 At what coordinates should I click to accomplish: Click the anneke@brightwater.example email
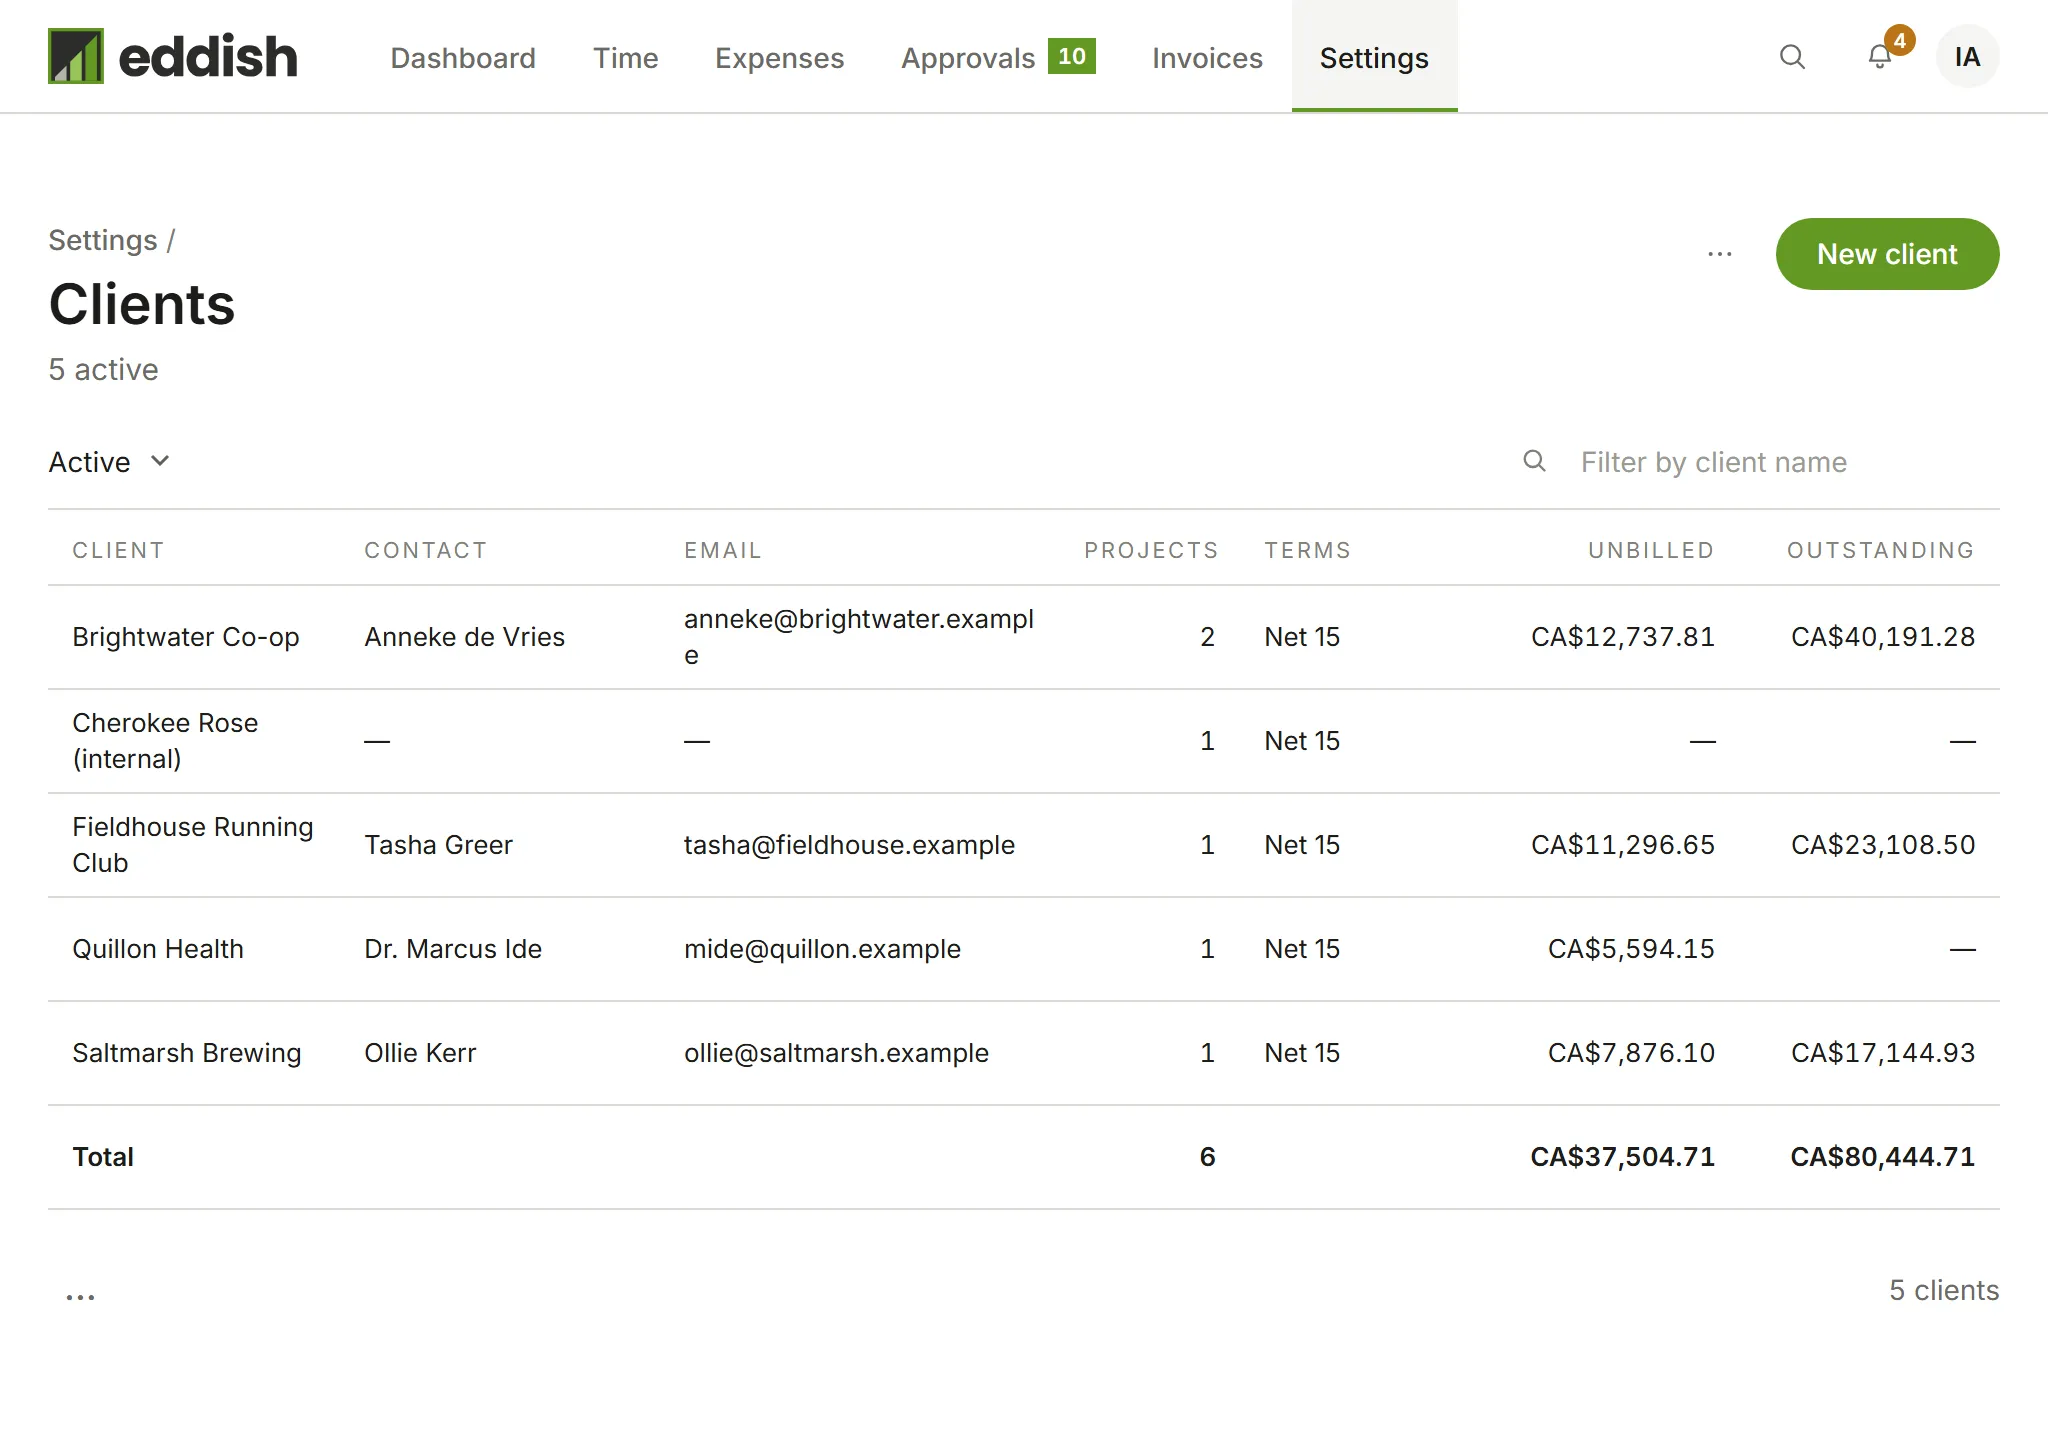[x=859, y=637]
